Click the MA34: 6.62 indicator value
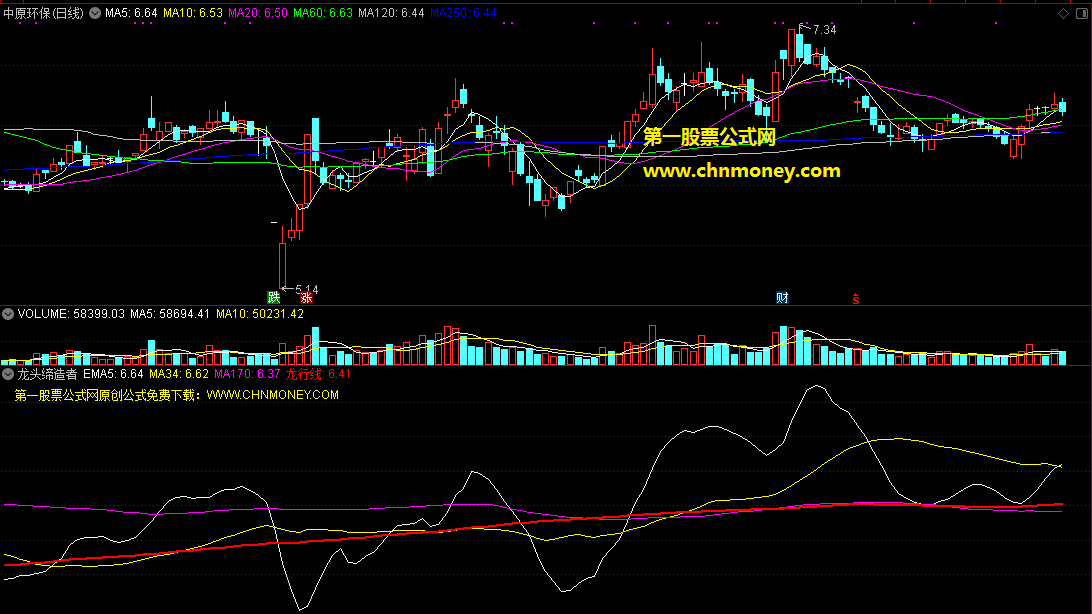The width and height of the screenshot is (1092, 614). tap(179, 374)
